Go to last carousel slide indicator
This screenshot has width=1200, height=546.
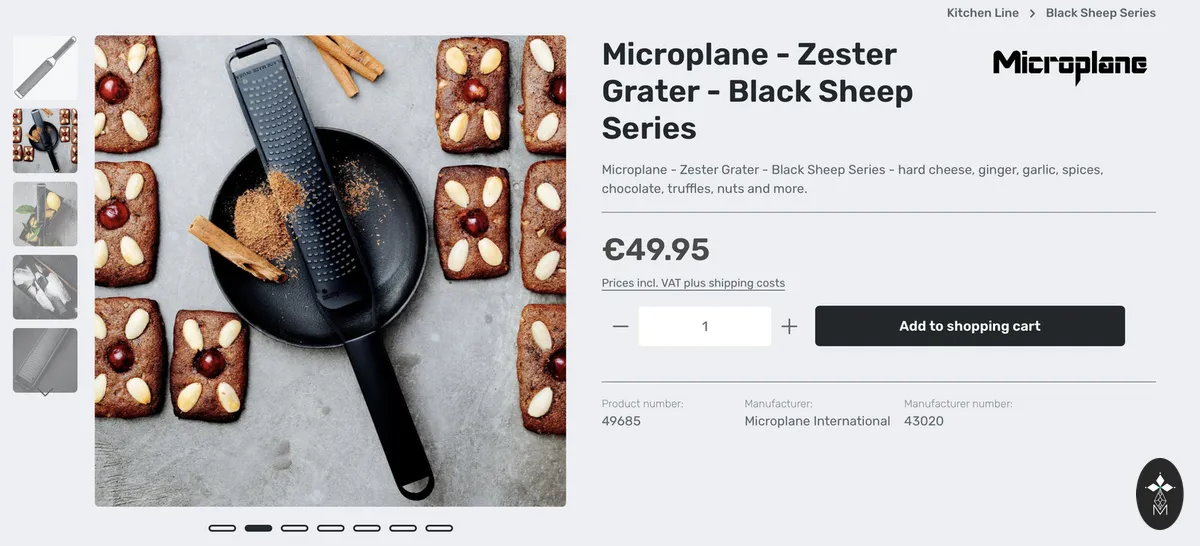439,528
